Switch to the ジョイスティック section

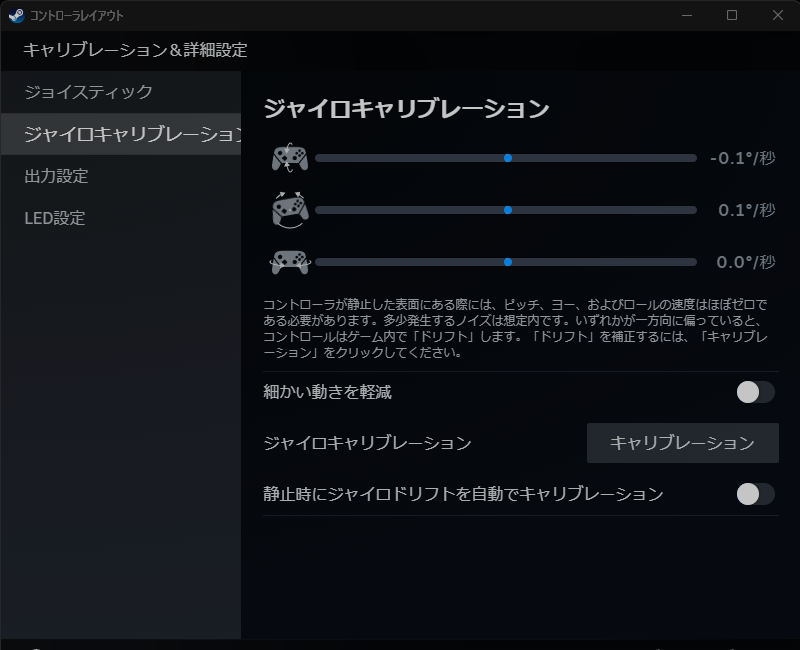[x=88, y=91]
